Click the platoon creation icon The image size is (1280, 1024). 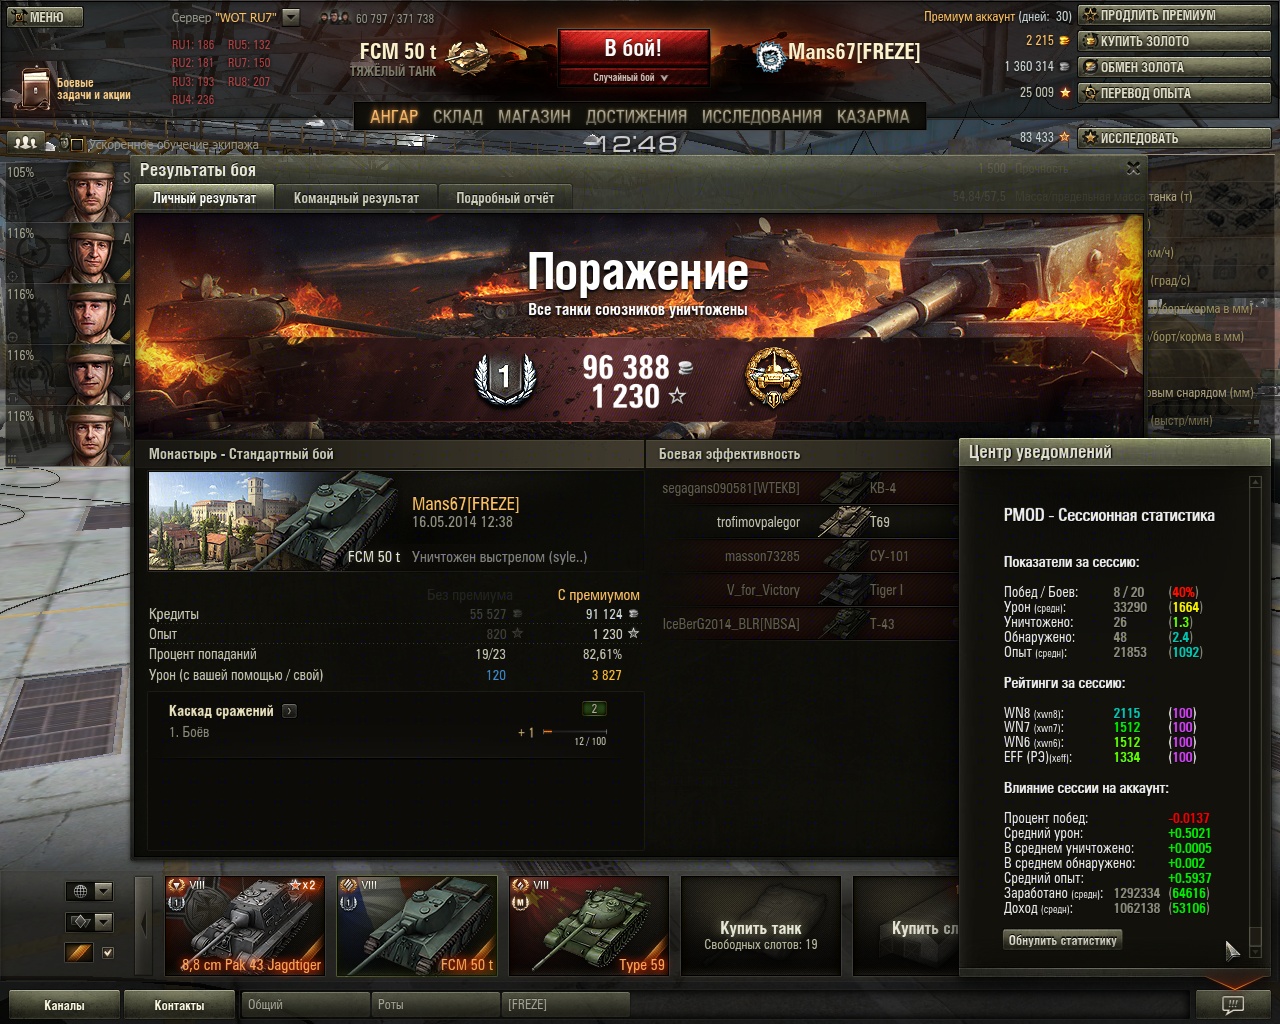[x=27, y=142]
